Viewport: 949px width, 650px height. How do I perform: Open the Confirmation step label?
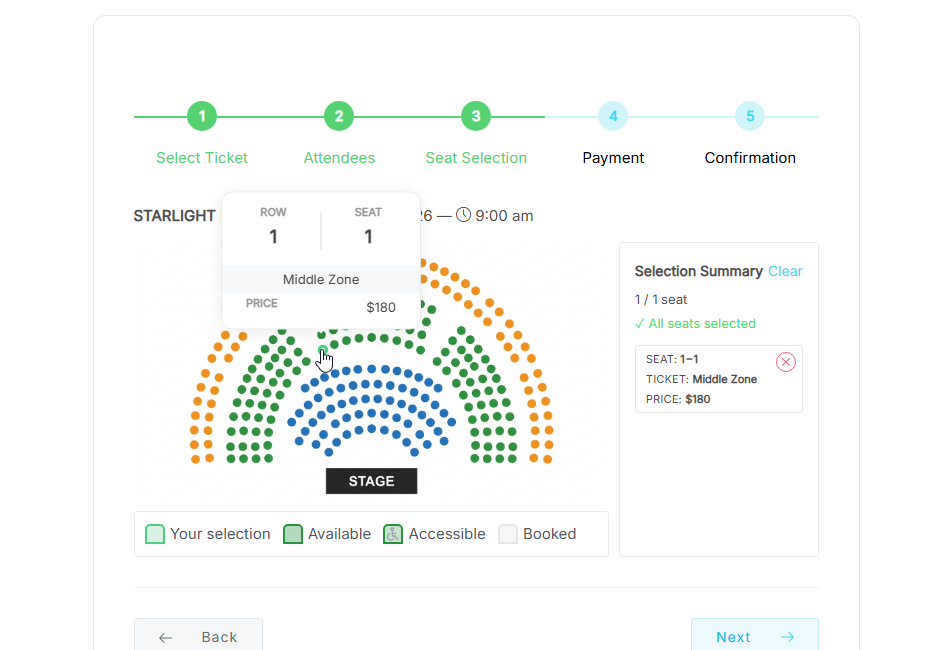pos(750,158)
